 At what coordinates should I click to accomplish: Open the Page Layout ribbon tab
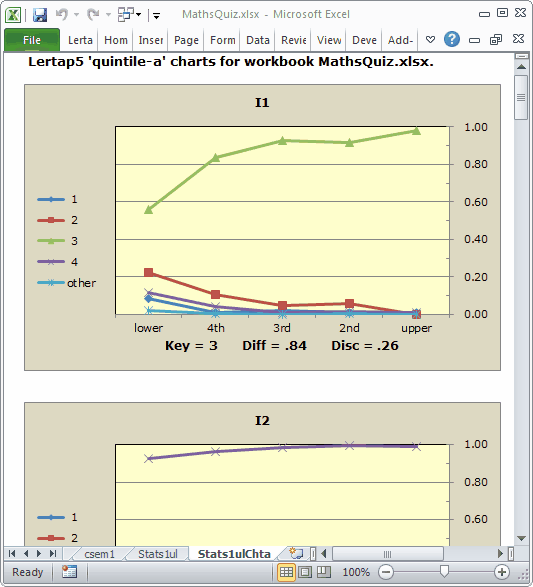coord(186,40)
